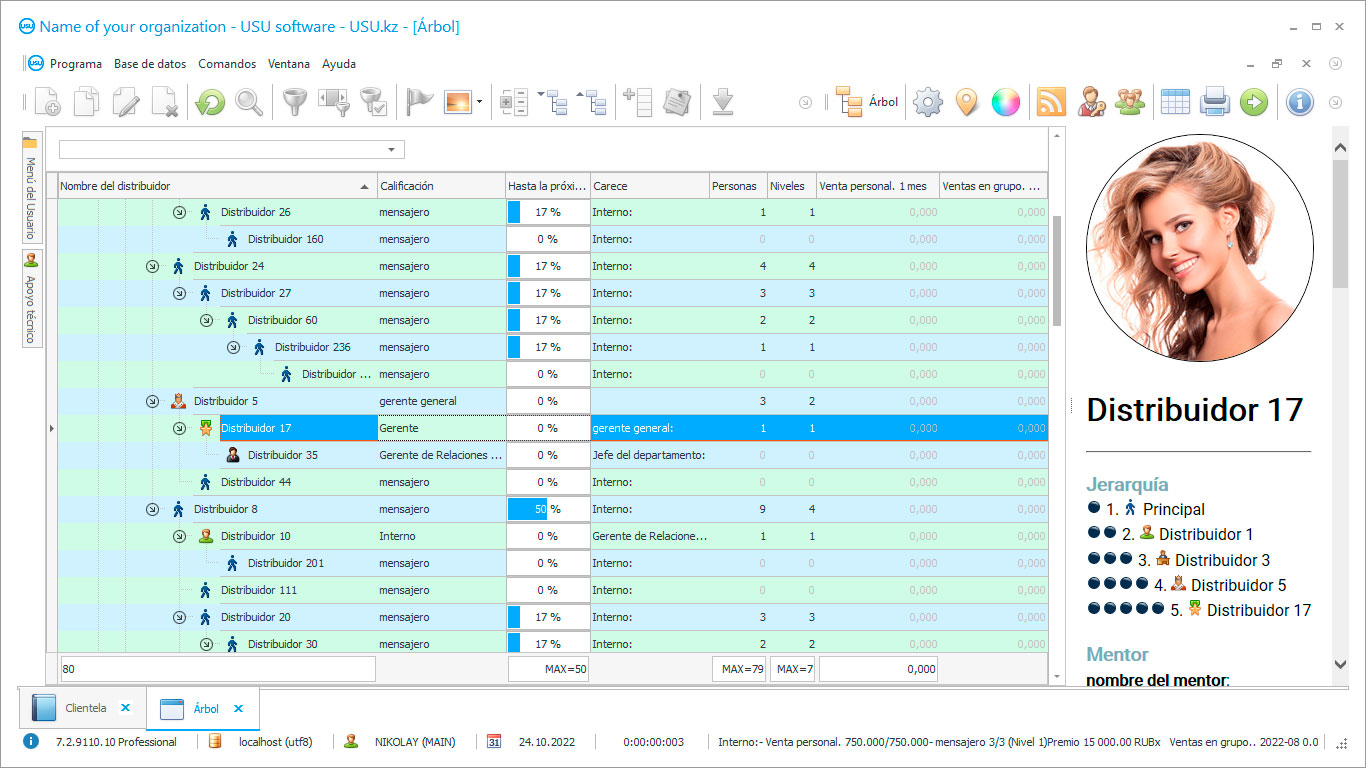Click the new record icon in toolbar

point(47,102)
